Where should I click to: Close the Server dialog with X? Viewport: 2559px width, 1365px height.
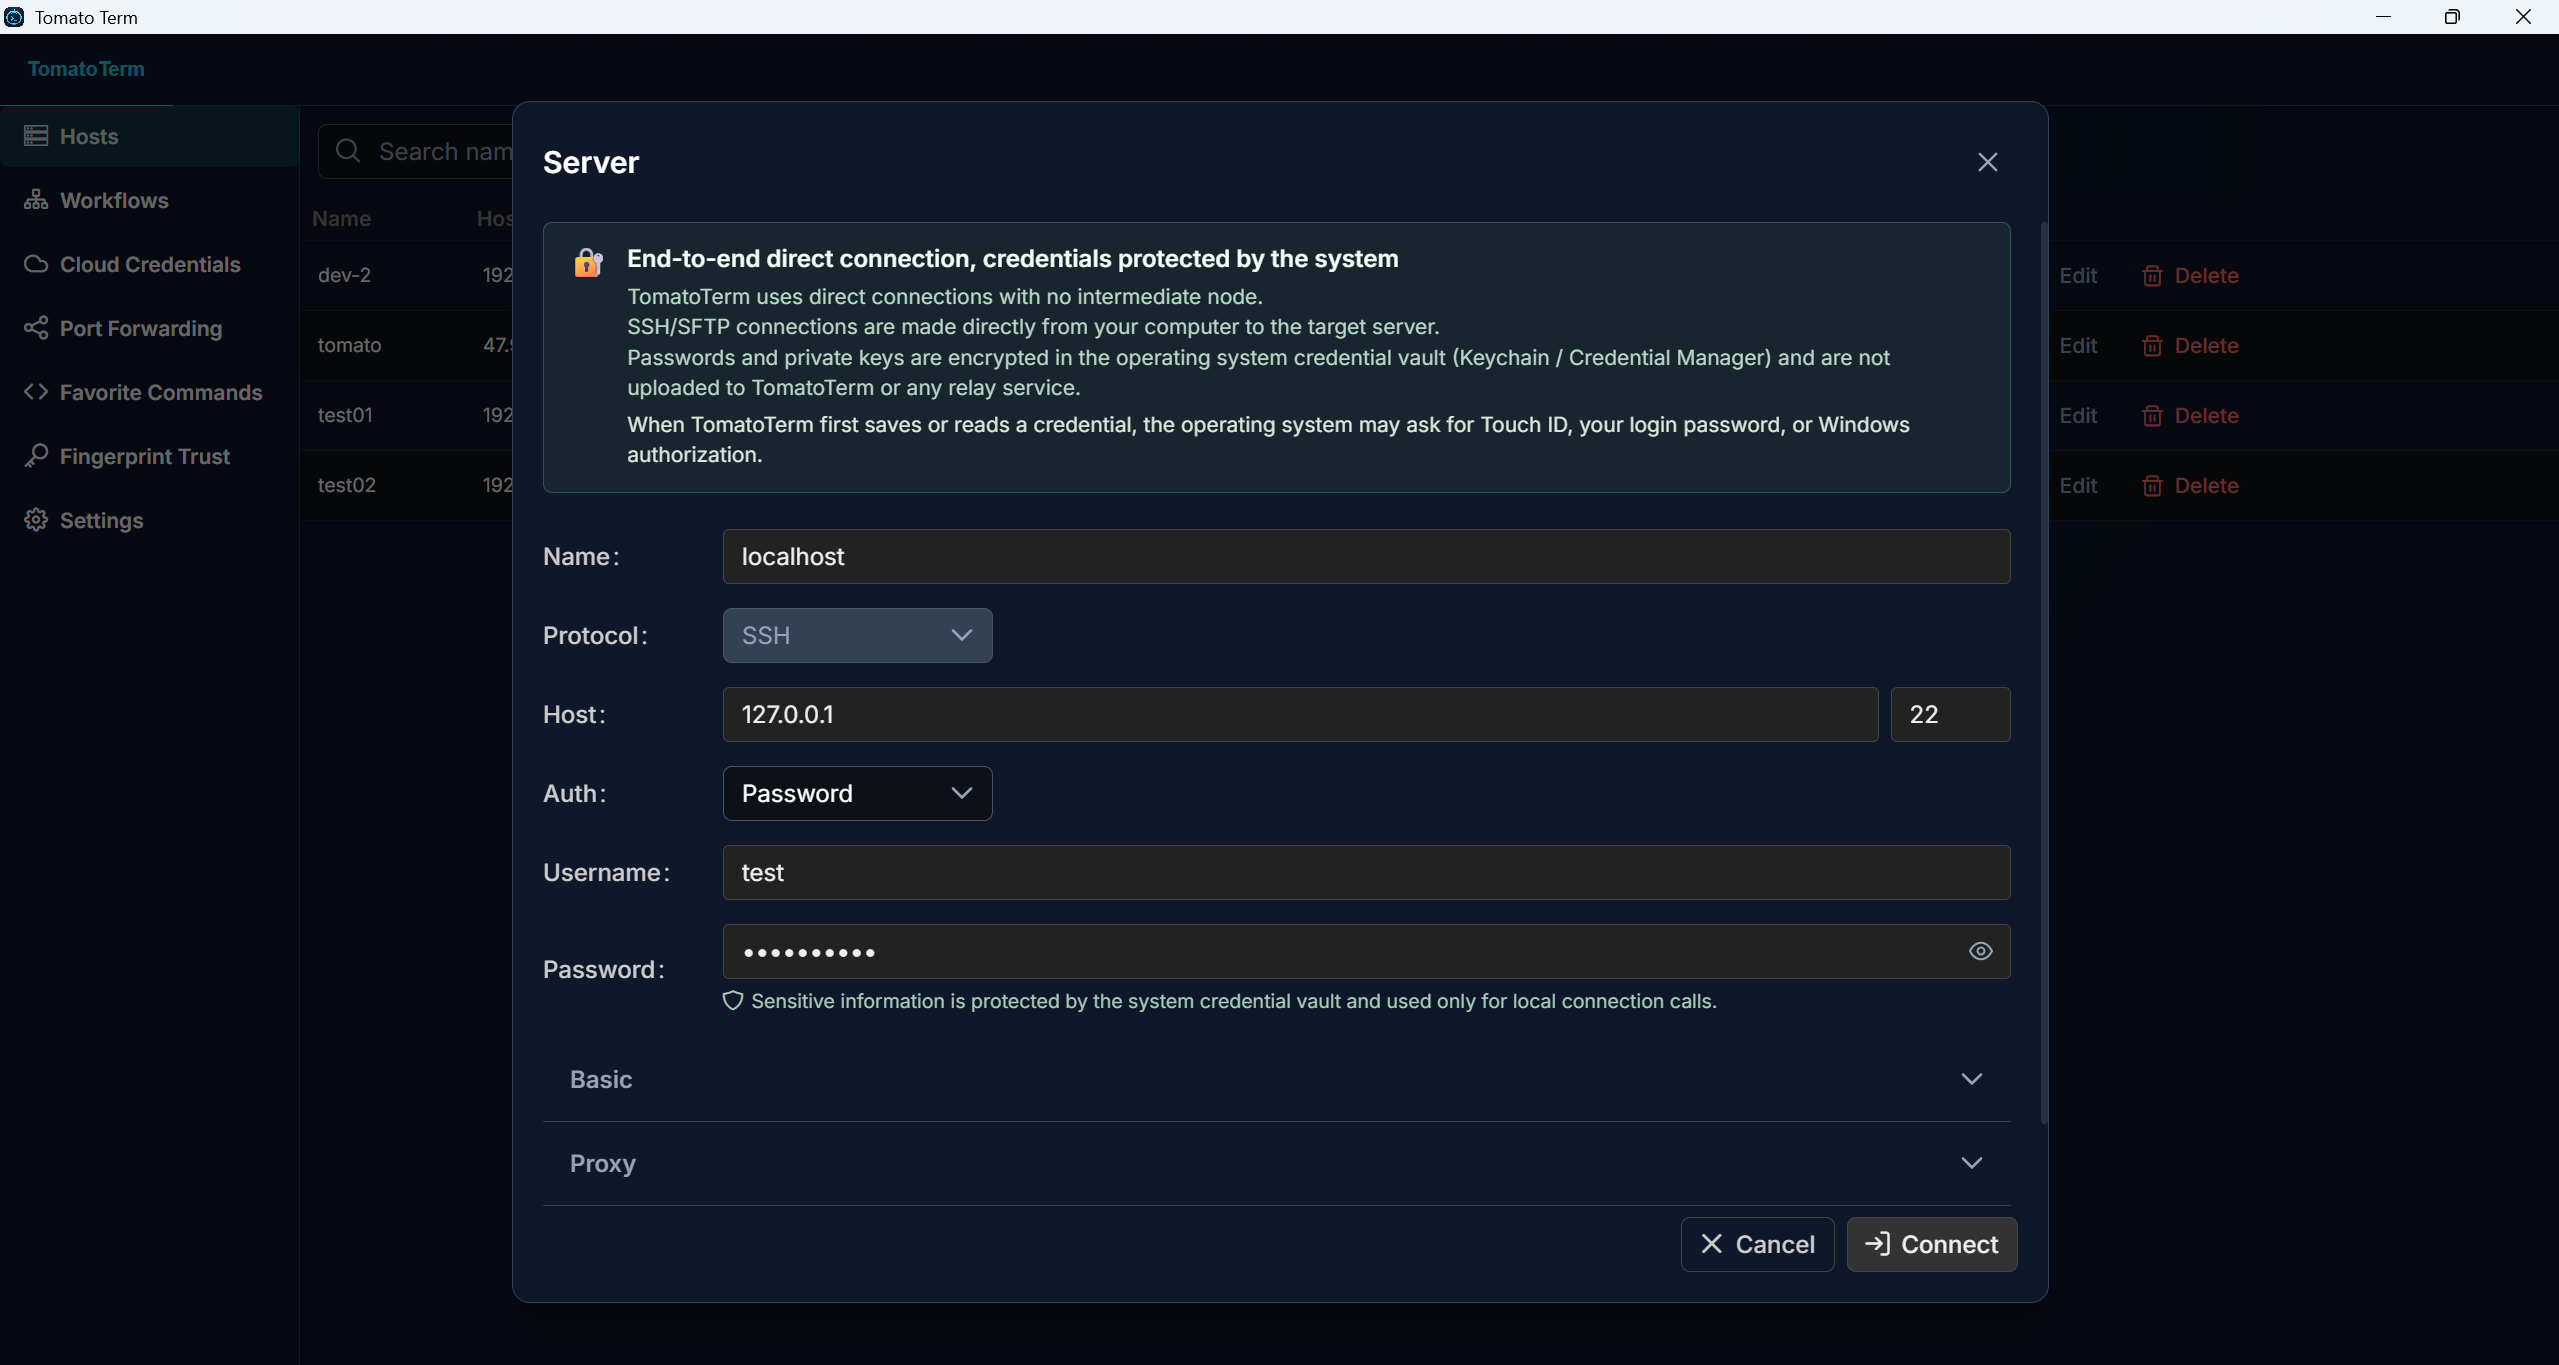point(1987,162)
